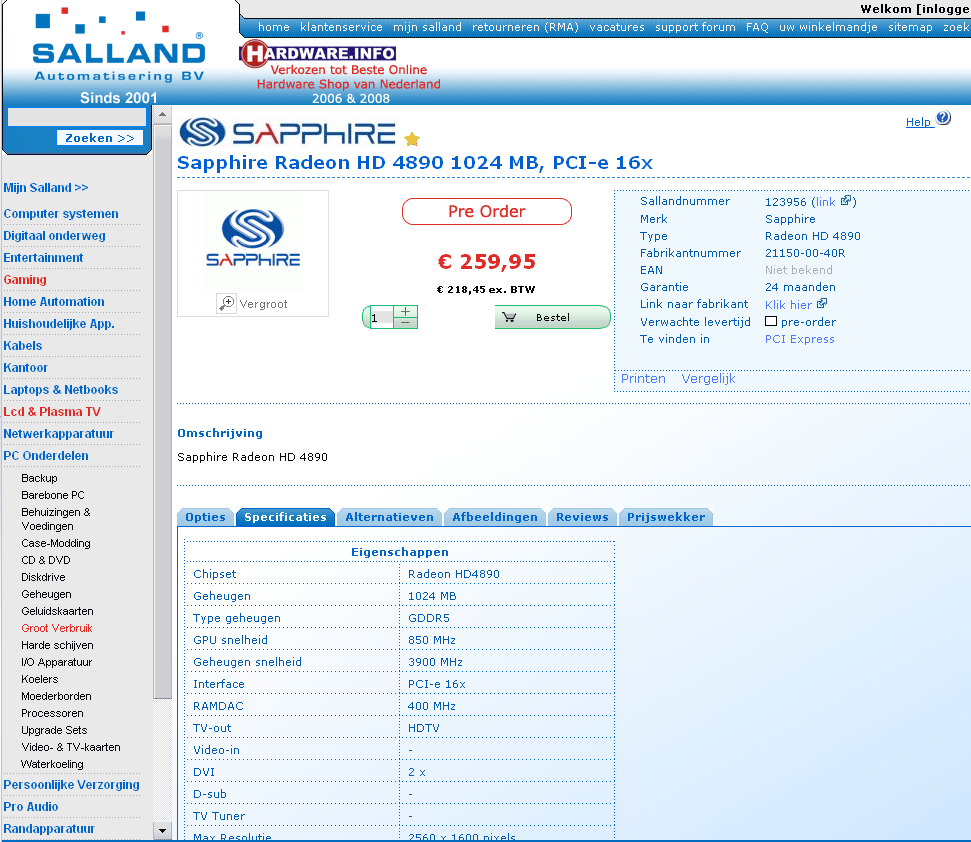Click the Help question mark icon
971x842 pixels.
click(x=943, y=118)
